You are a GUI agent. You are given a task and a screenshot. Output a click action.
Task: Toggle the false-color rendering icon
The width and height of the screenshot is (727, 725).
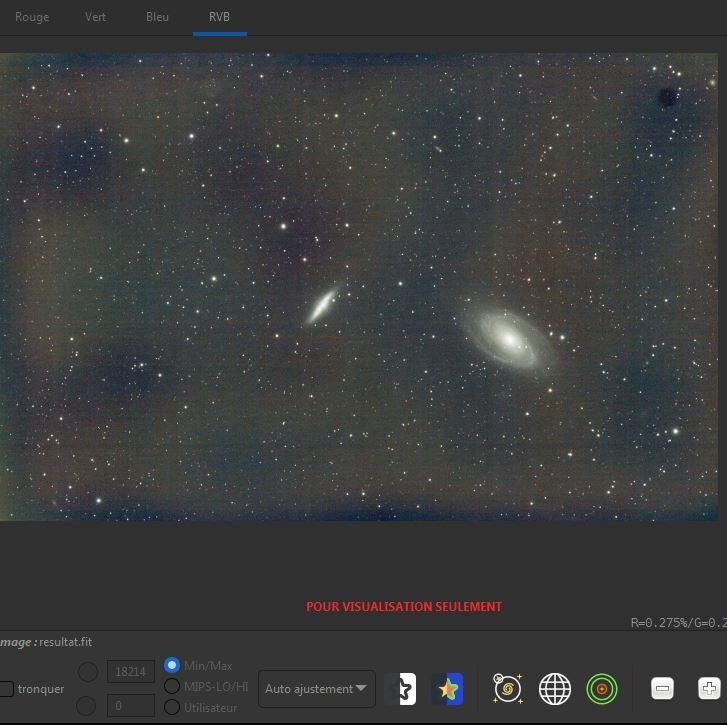coord(447,689)
